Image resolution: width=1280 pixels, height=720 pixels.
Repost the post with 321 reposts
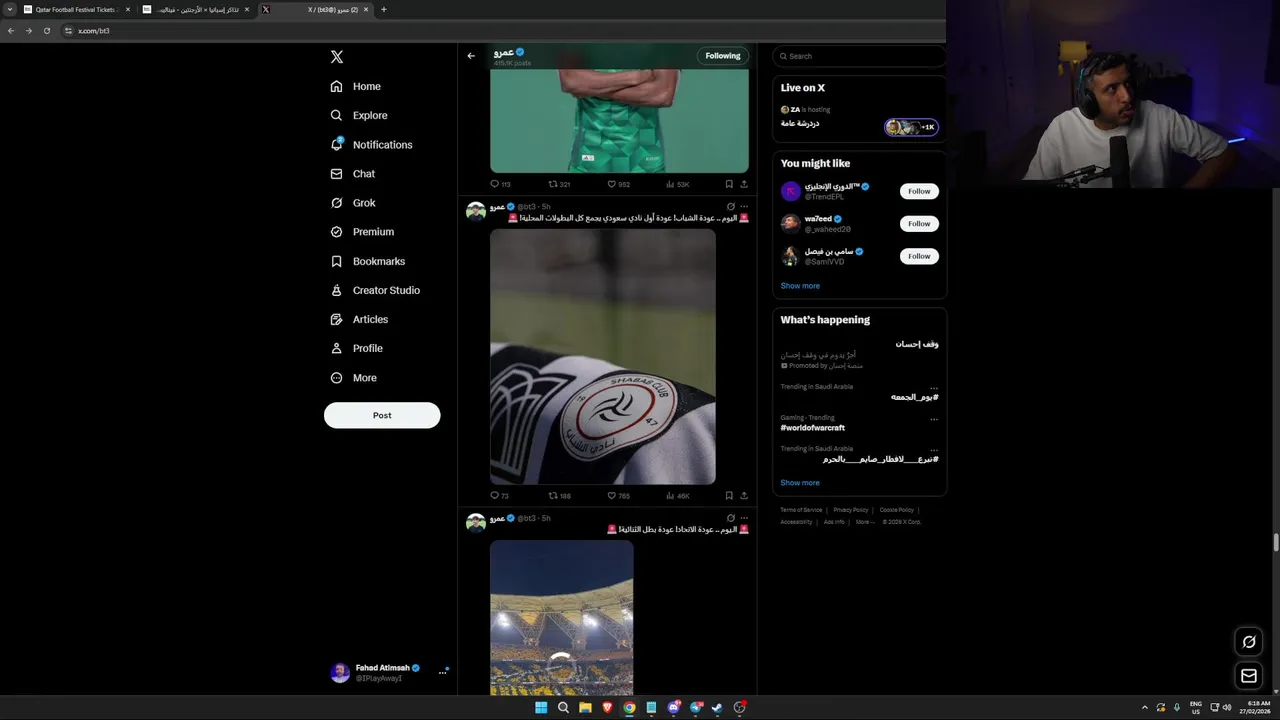[559, 184]
